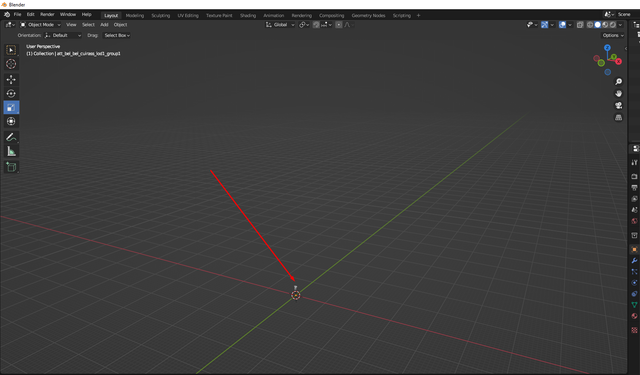Open Orientation Default dropdown
The width and height of the screenshot is (640, 375).
(63, 36)
